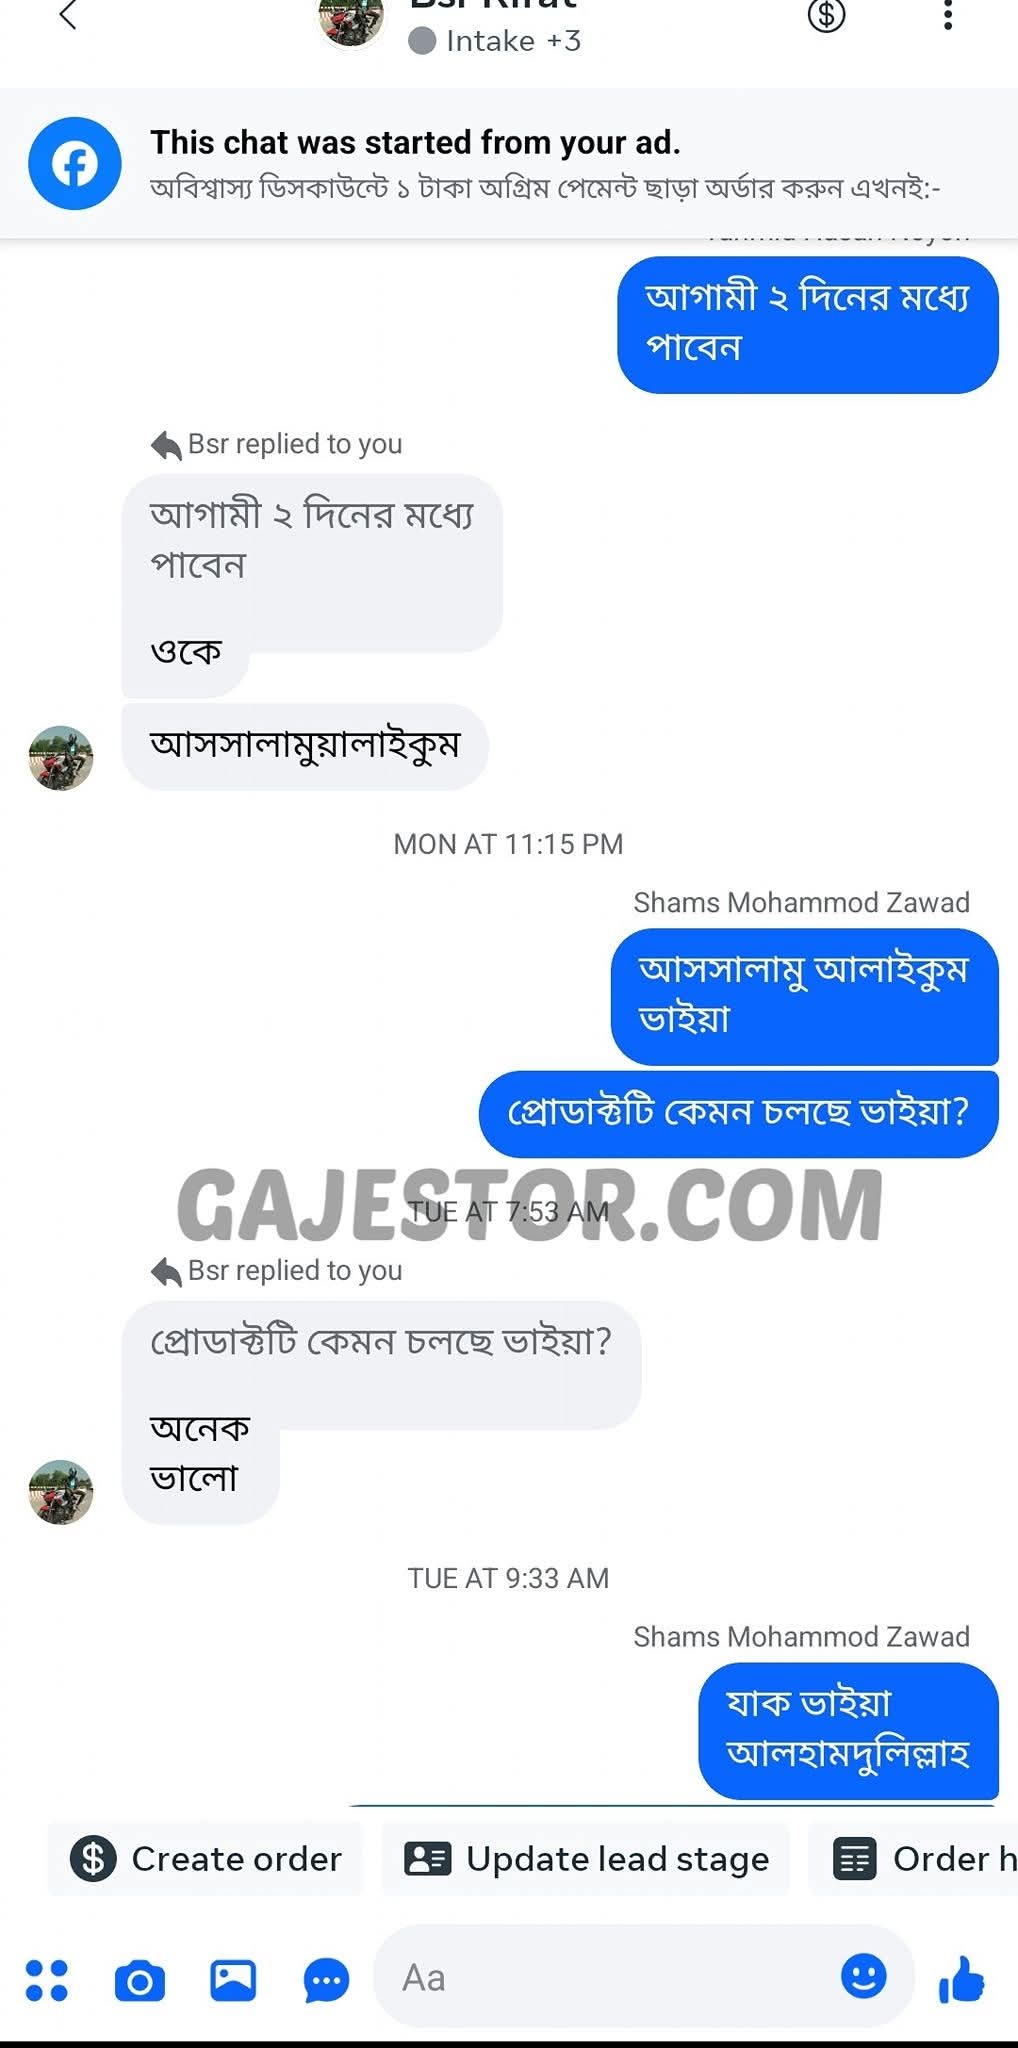This screenshot has height=2048, width=1018.
Task: Open the three-dot options menu
Action: pyautogui.click(x=947, y=14)
